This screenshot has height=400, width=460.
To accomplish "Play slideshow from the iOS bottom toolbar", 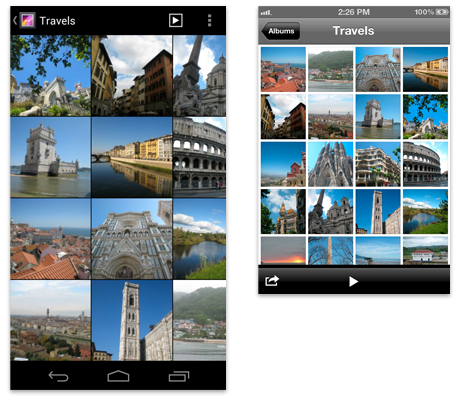I will pos(353,281).
